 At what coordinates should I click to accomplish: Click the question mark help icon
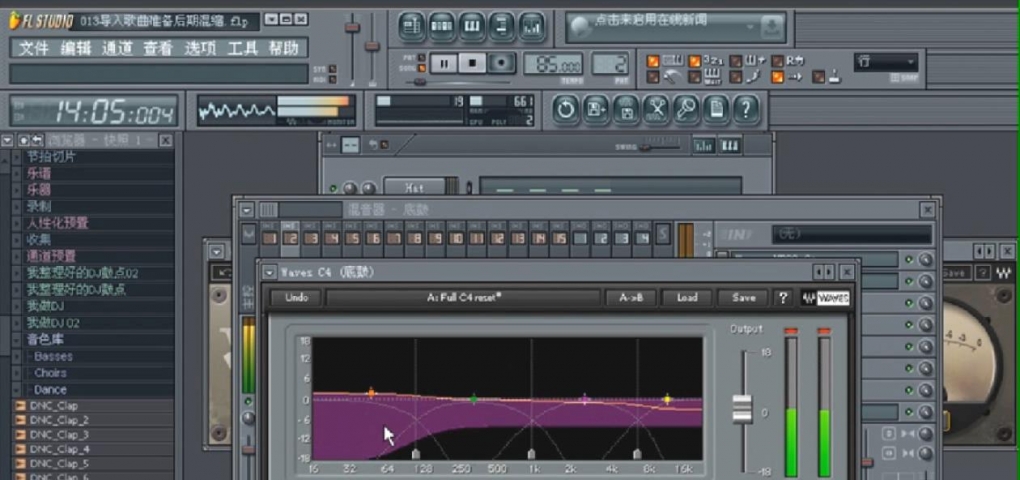pyautogui.click(x=747, y=109)
